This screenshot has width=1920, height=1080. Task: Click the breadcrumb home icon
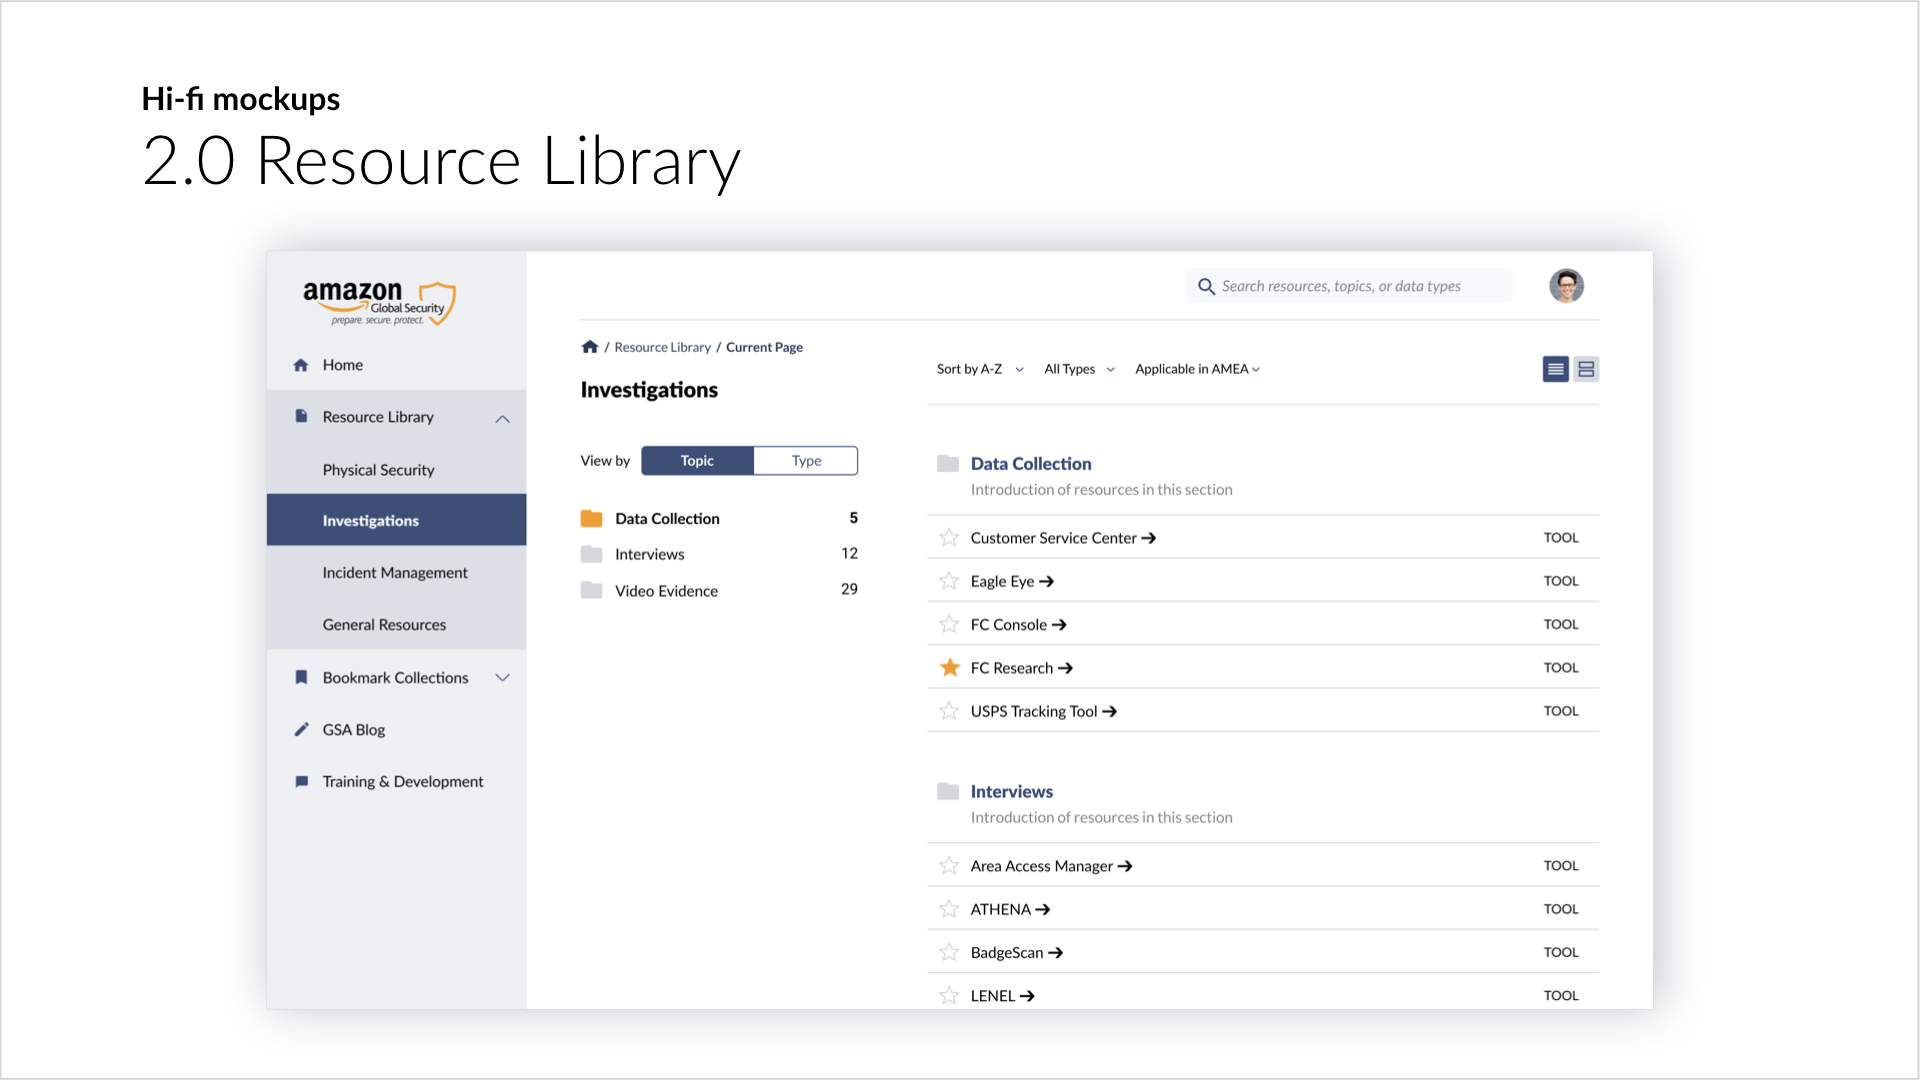590,347
